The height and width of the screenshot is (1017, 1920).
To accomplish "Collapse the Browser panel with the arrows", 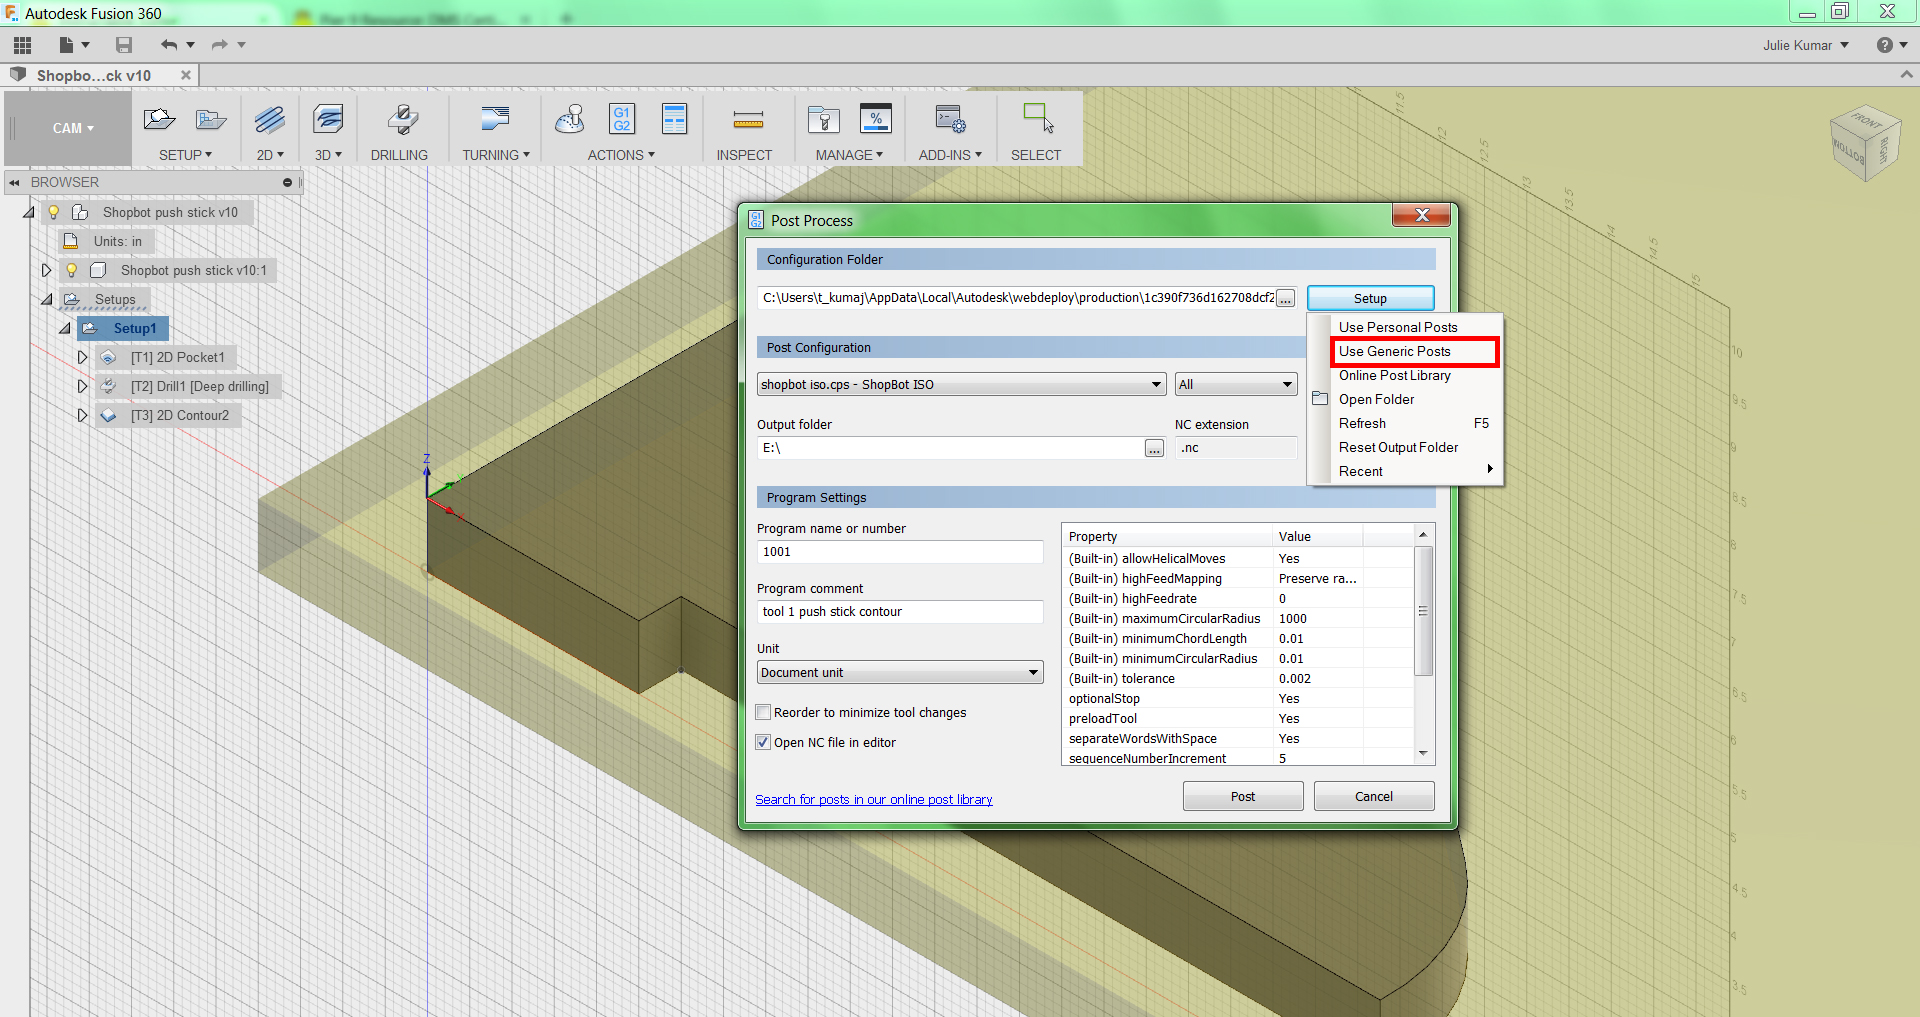I will point(14,183).
